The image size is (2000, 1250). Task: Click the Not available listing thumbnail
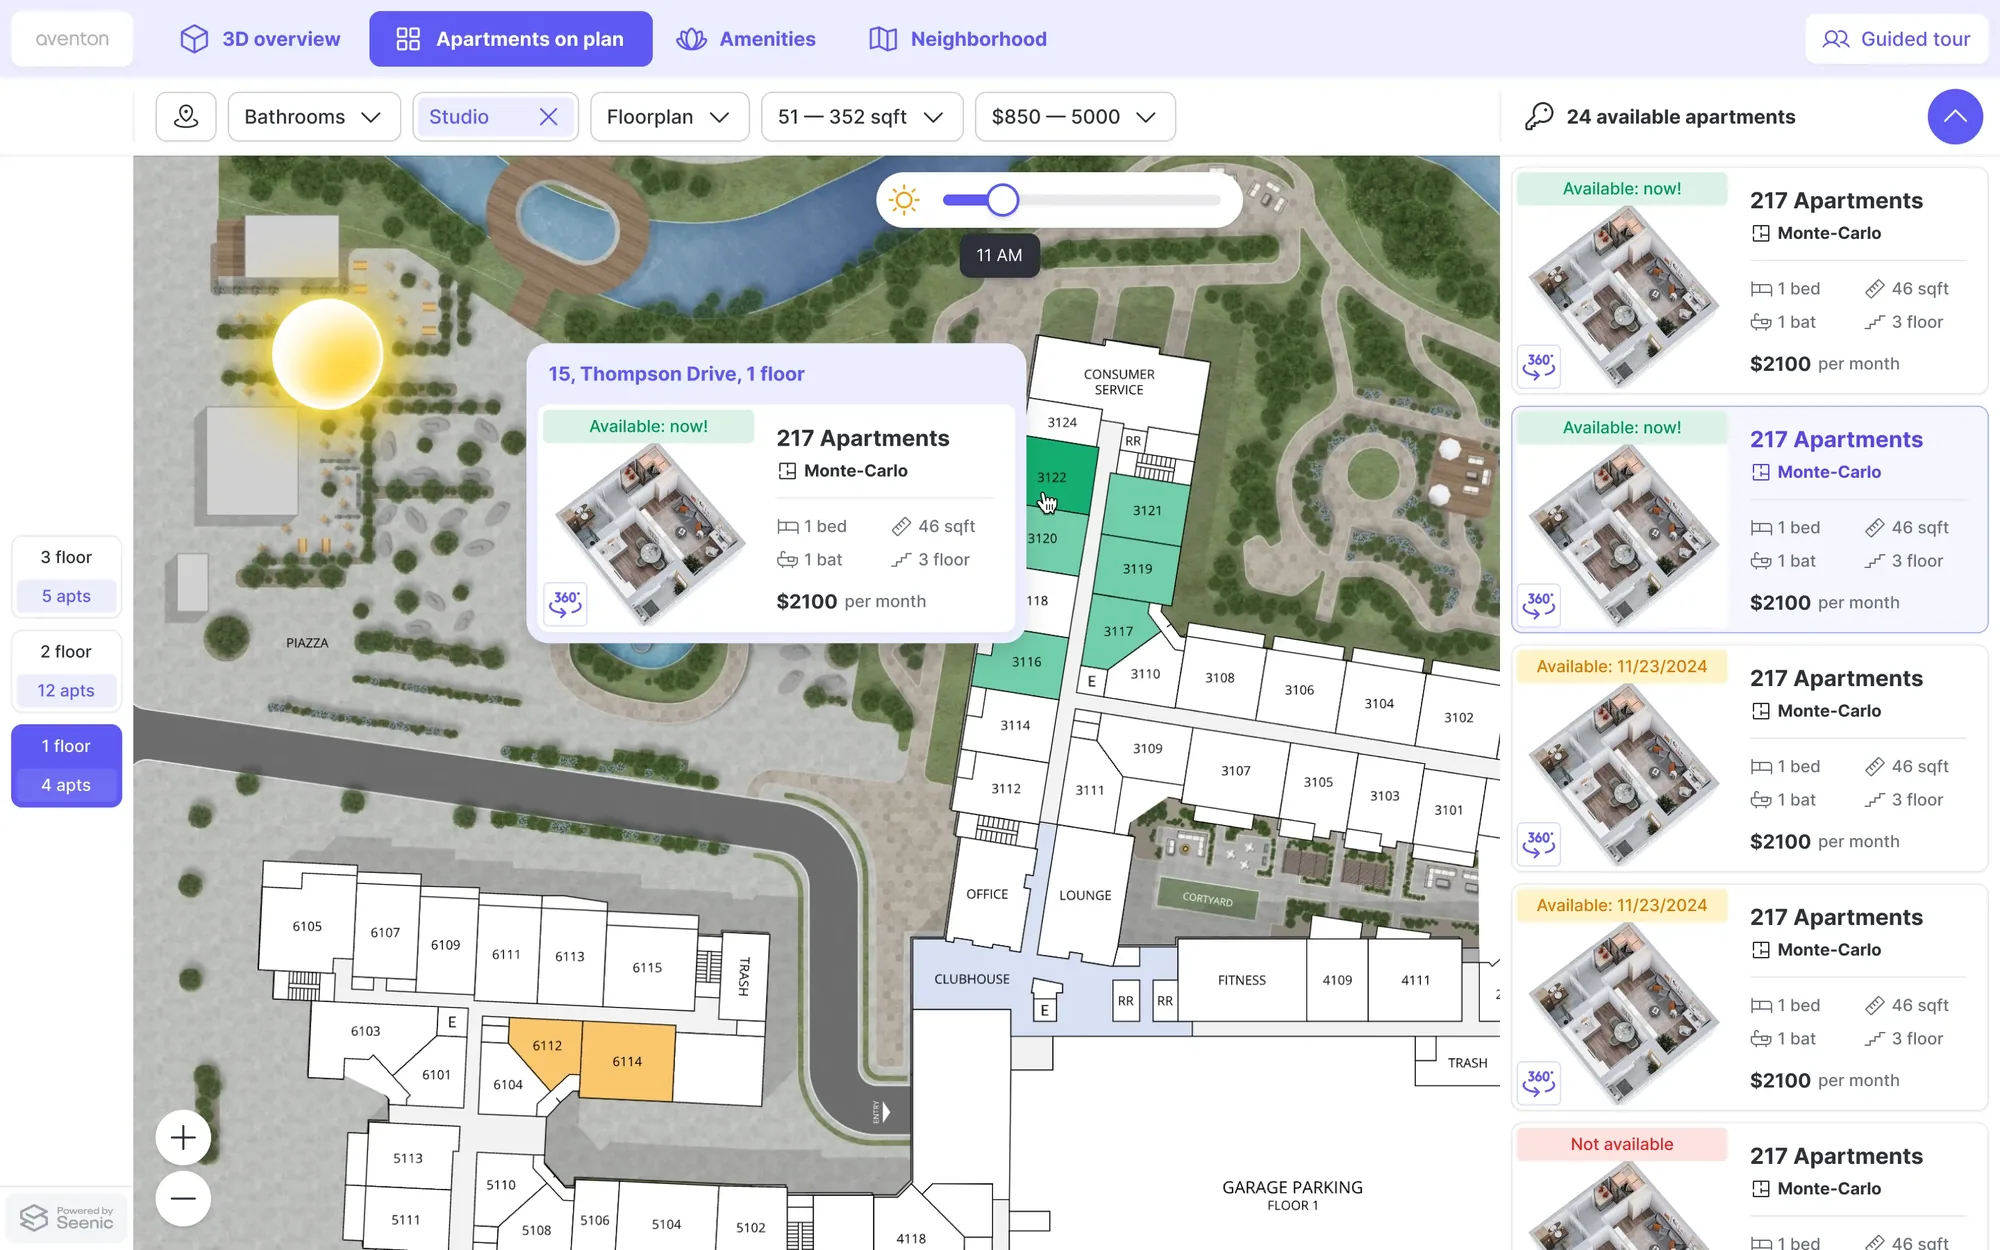click(1624, 1205)
